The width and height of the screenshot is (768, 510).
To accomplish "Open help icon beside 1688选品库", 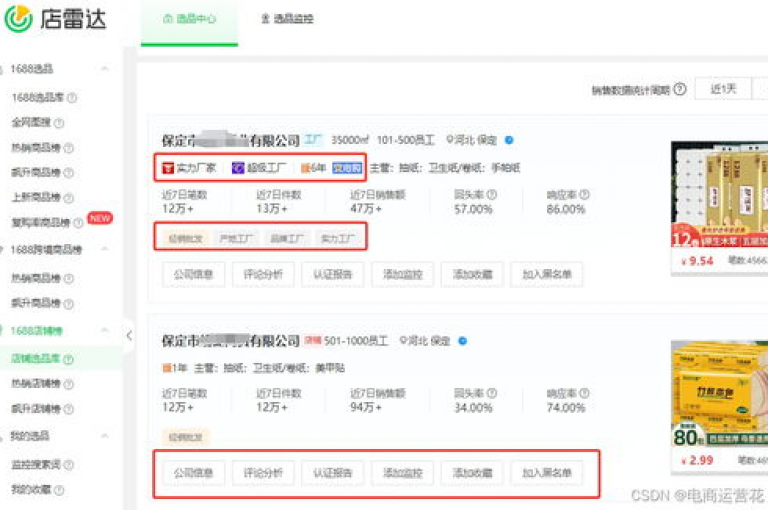I will (x=72, y=98).
